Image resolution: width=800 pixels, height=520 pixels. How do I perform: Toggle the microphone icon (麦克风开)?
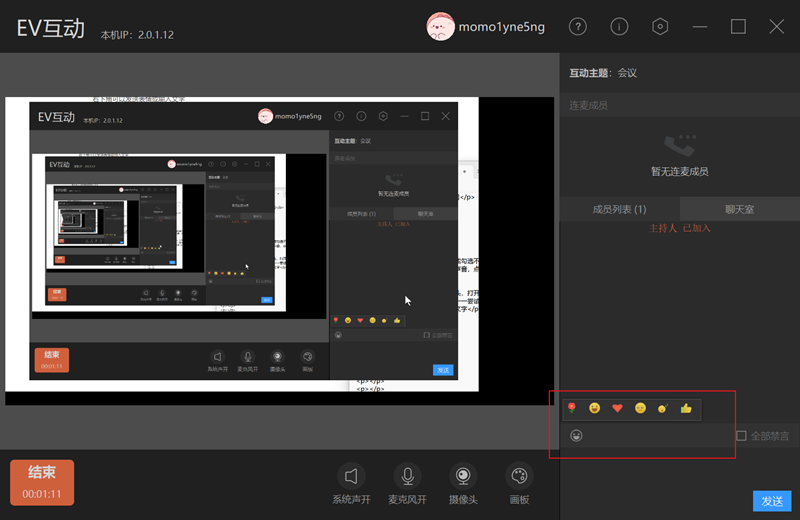pyautogui.click(x=407, y=476)
